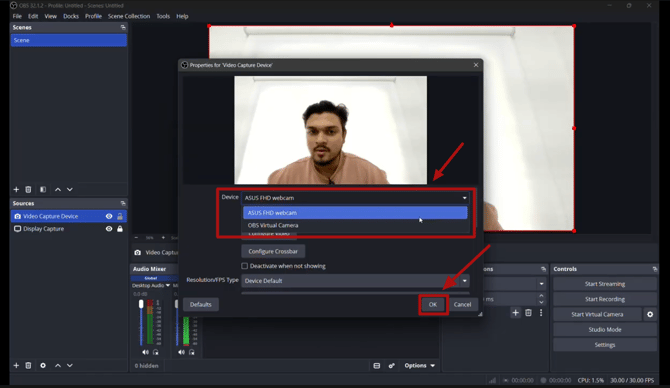Viewport: 670px width, 388px height.
Task: Mute second audio channel speaker icon
Action: click(181, 352)
